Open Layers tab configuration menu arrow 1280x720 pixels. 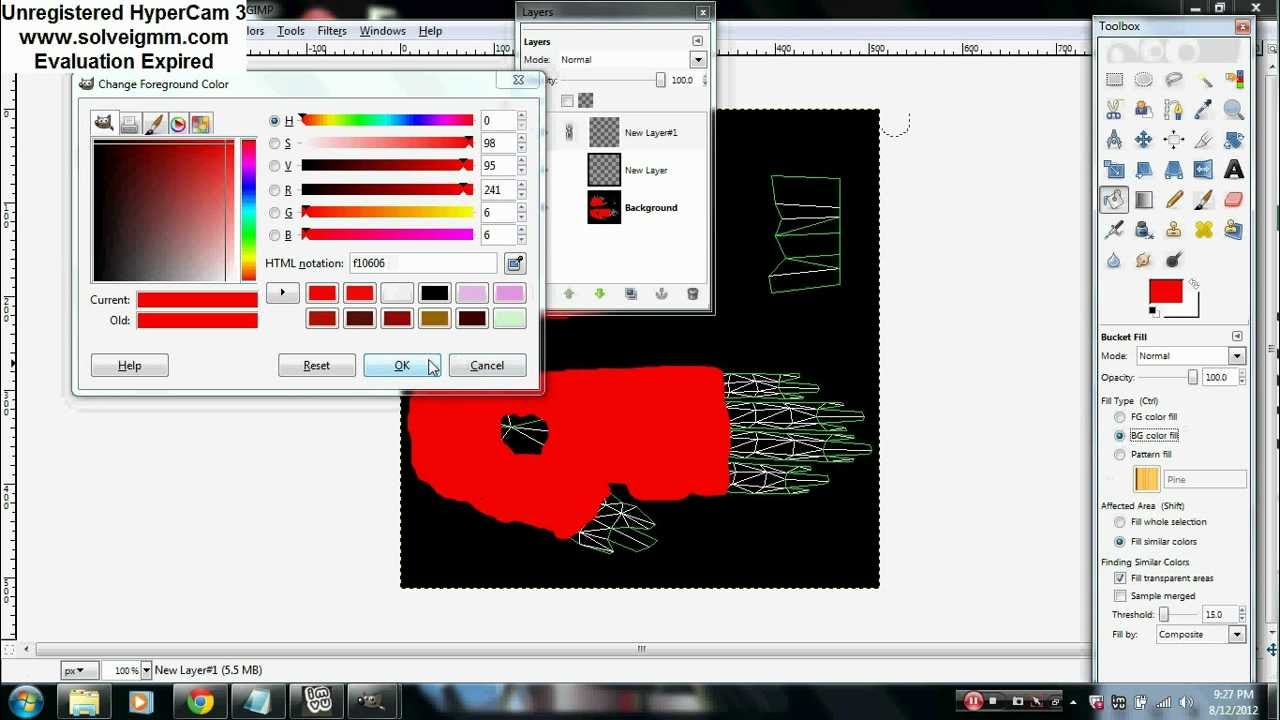(x=697, y=41)
